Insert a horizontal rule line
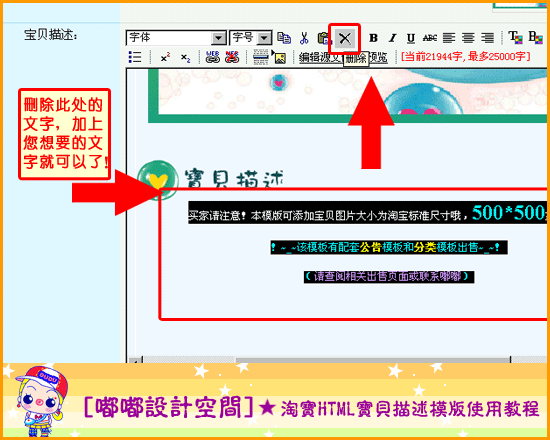The image size is (550, 440). tap(261, 57)
